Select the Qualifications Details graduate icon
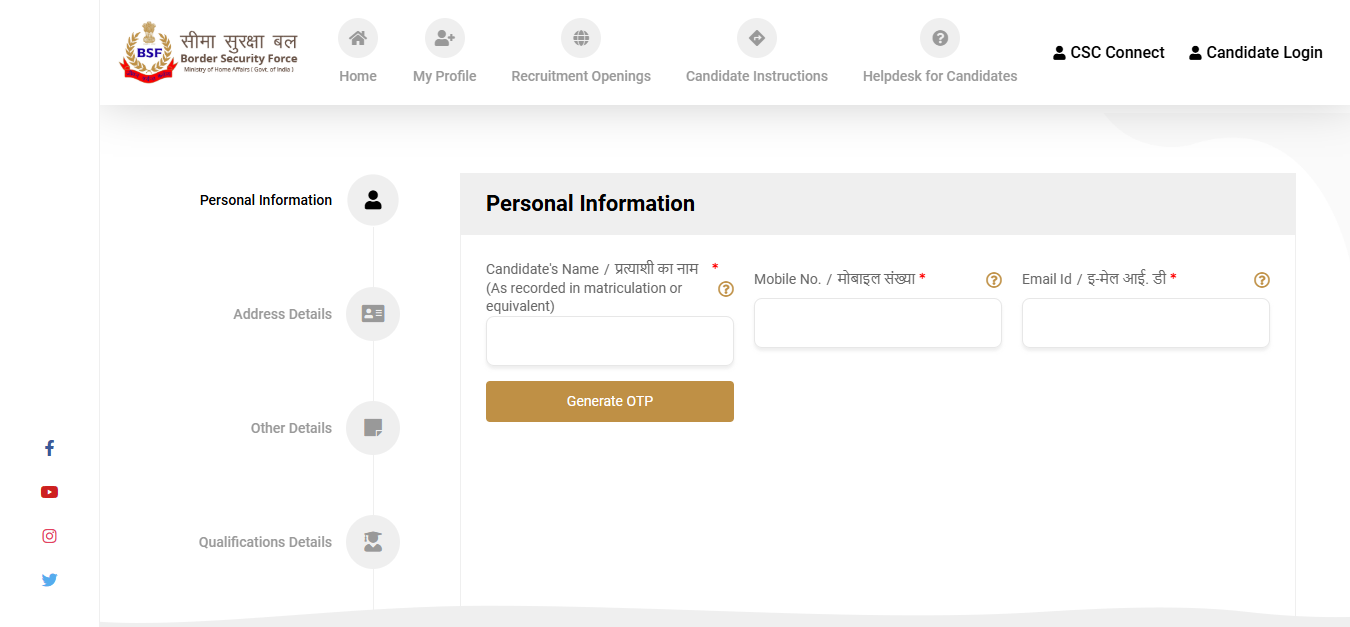 click(373, 542)
